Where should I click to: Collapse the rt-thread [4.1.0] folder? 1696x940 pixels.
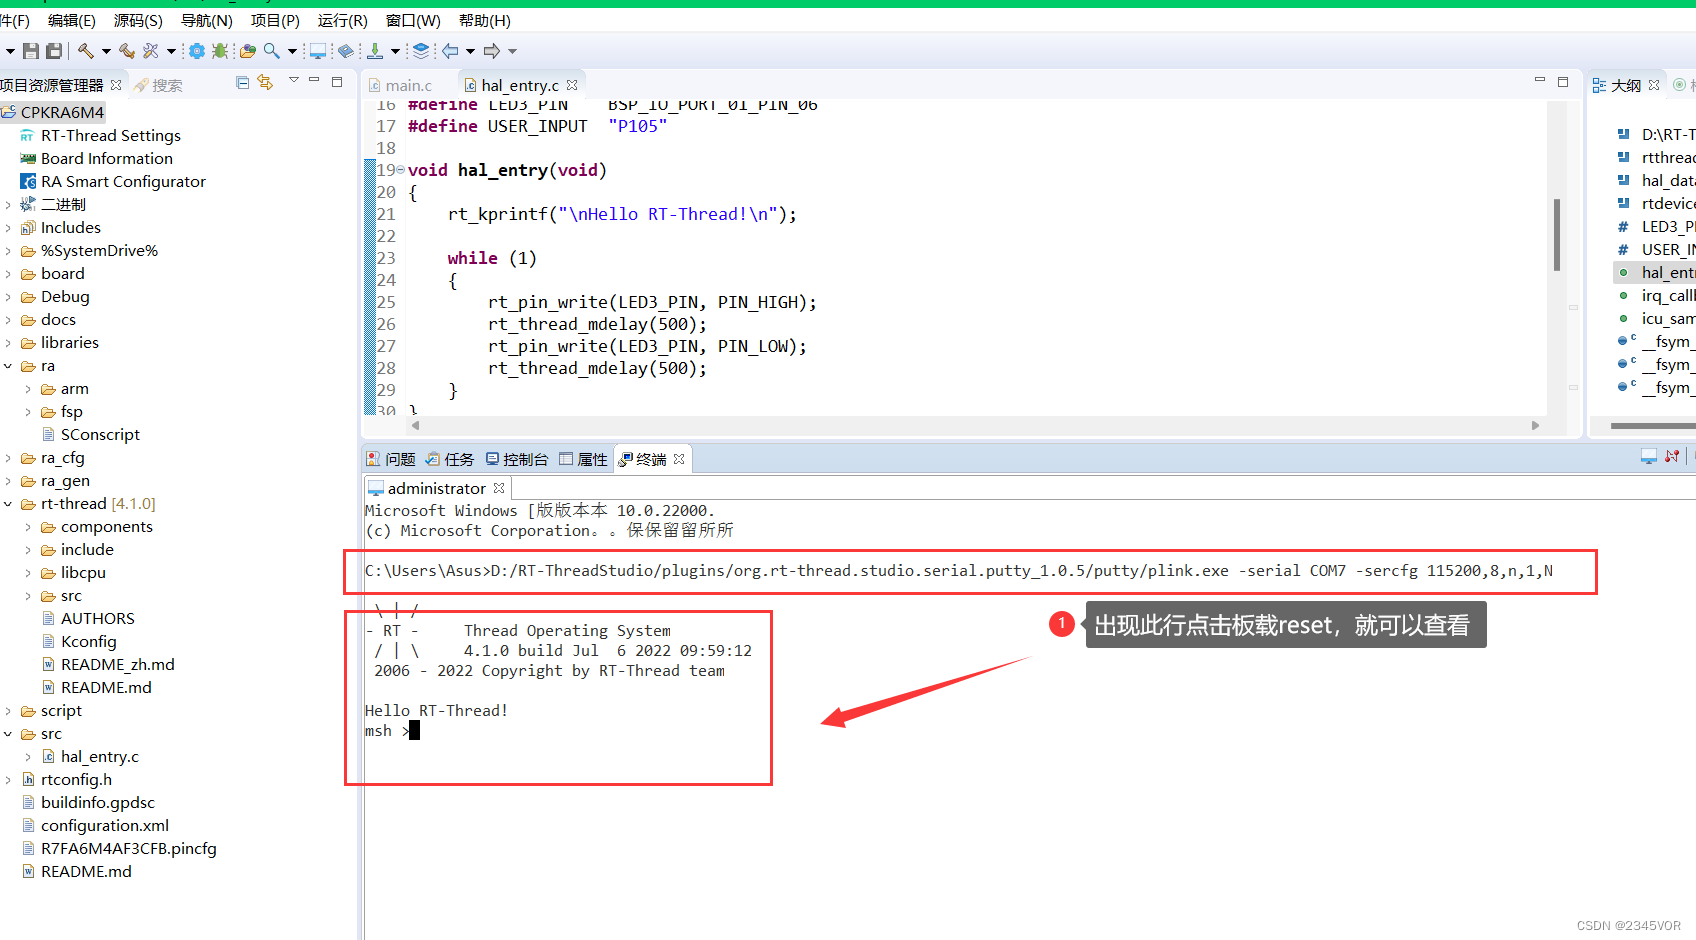point(8,504)
